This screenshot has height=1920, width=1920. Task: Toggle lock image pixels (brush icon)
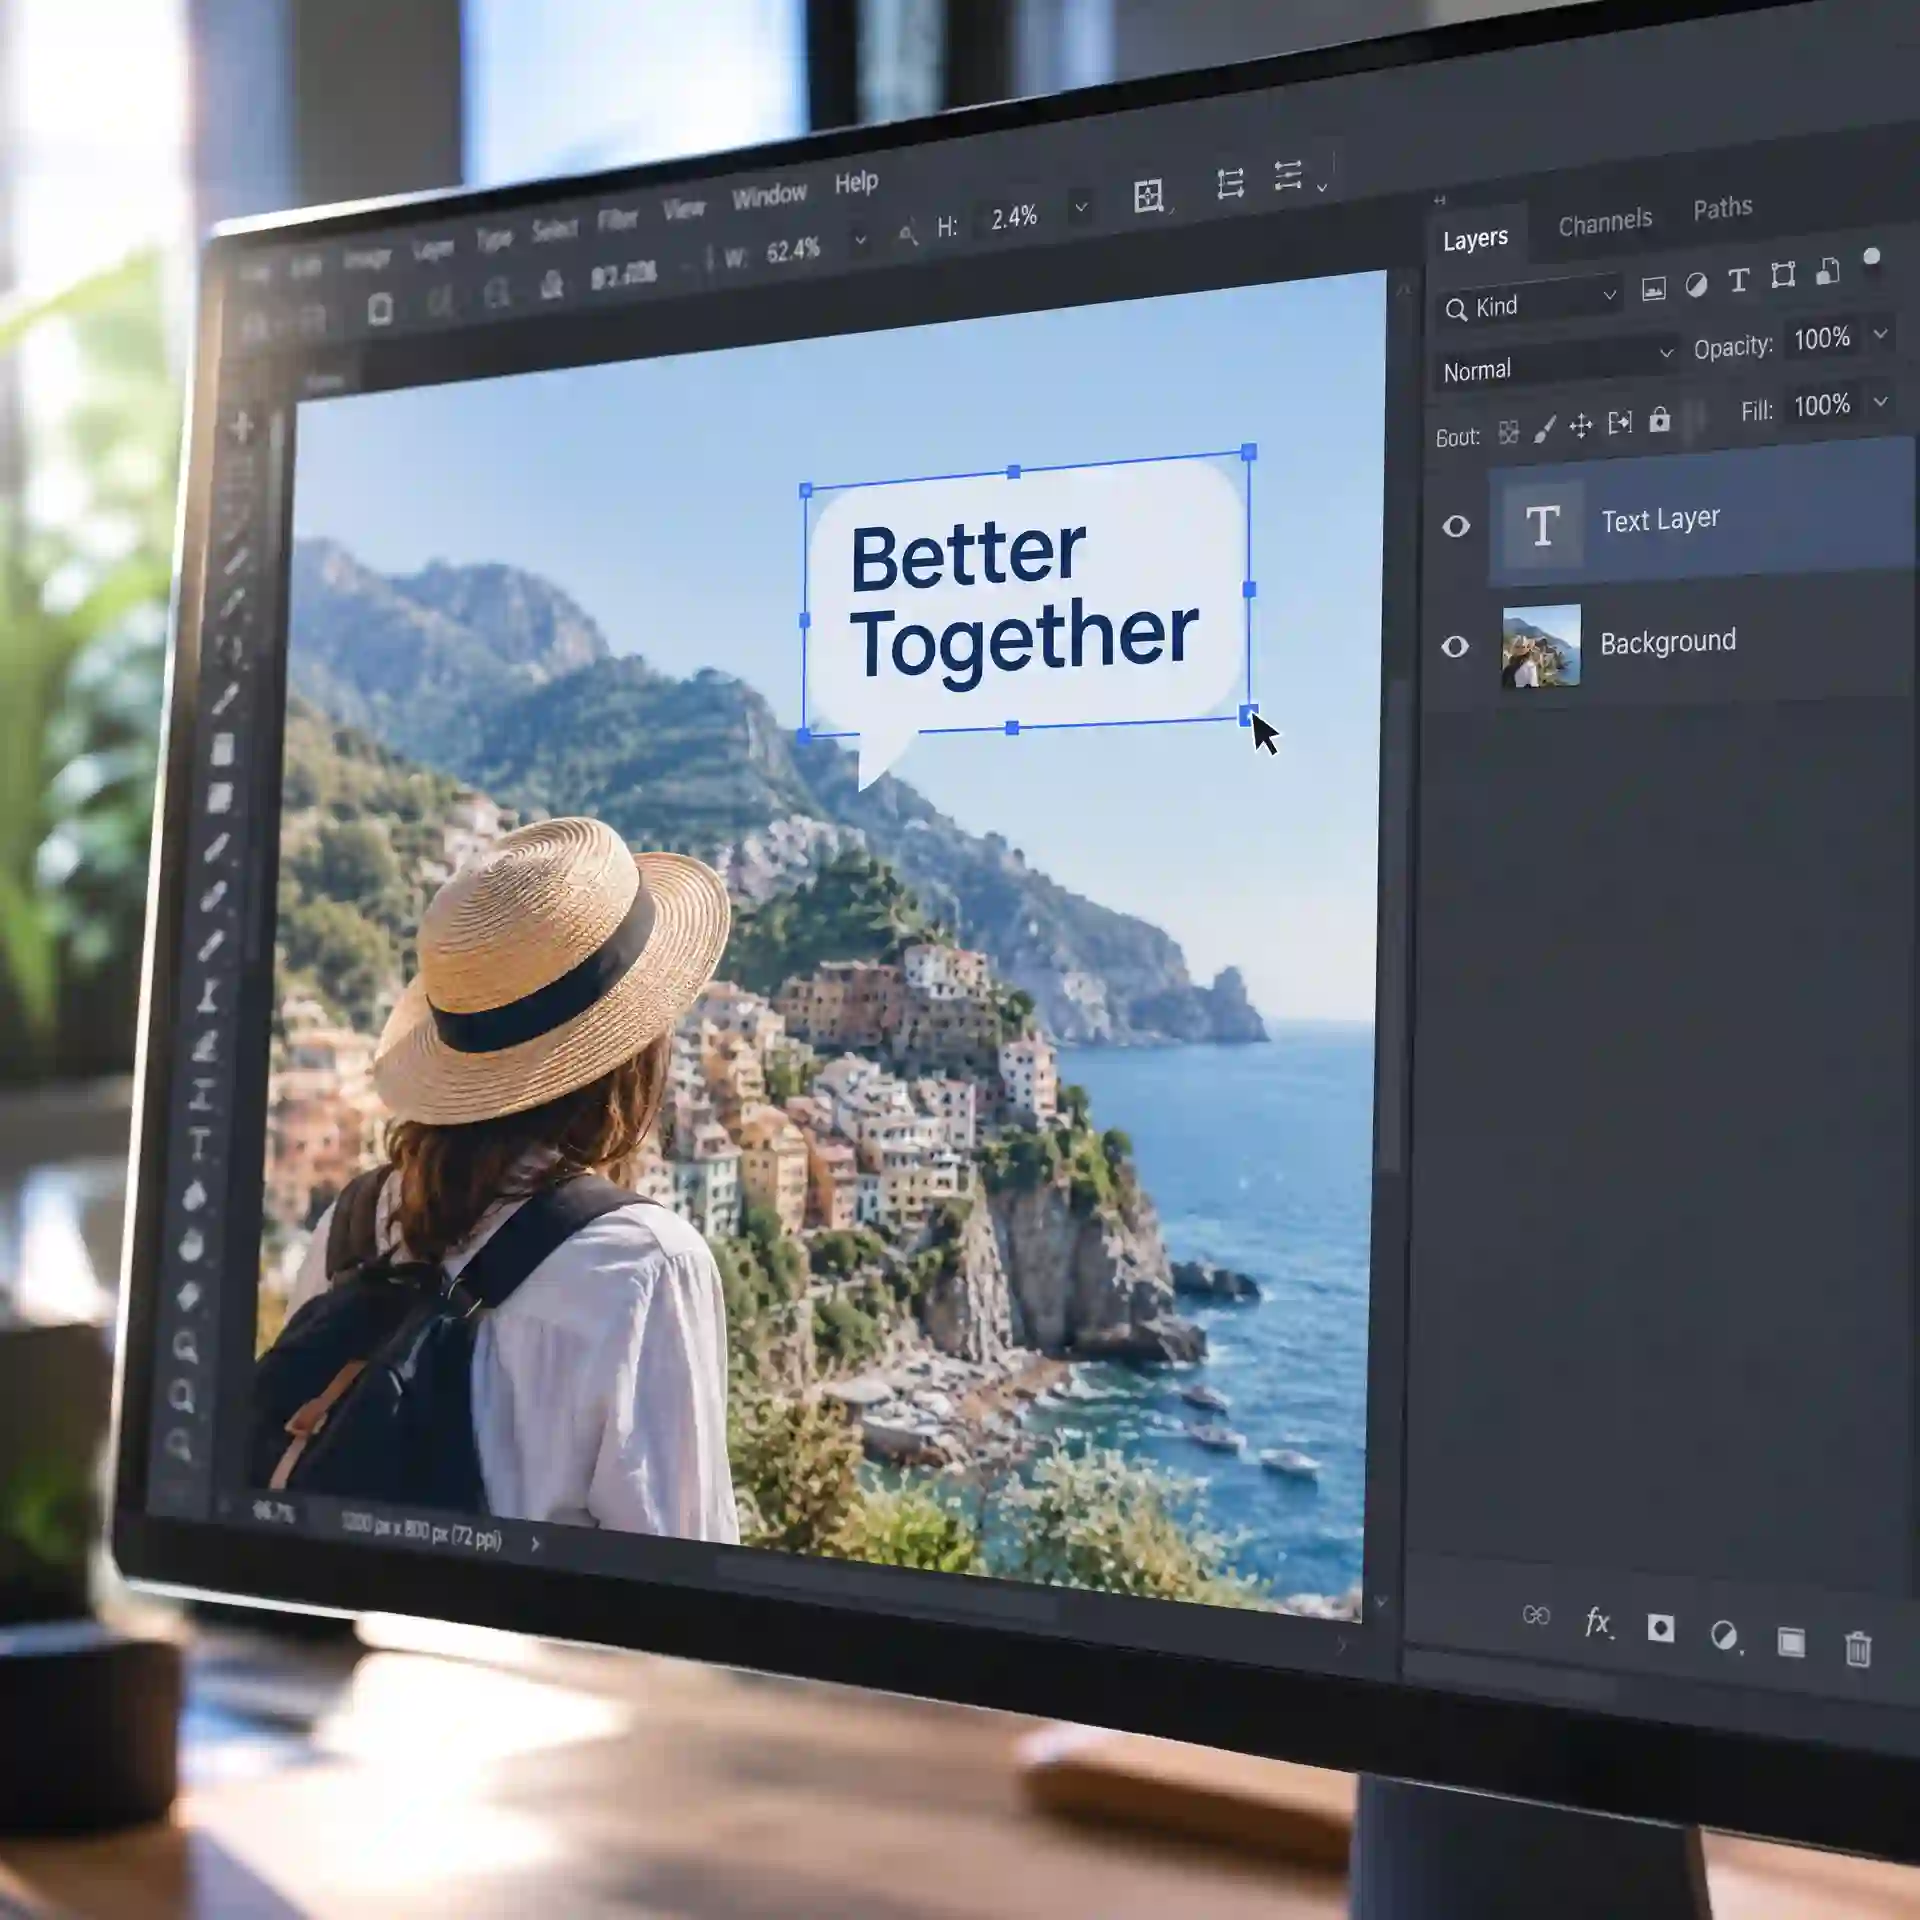1545,429
